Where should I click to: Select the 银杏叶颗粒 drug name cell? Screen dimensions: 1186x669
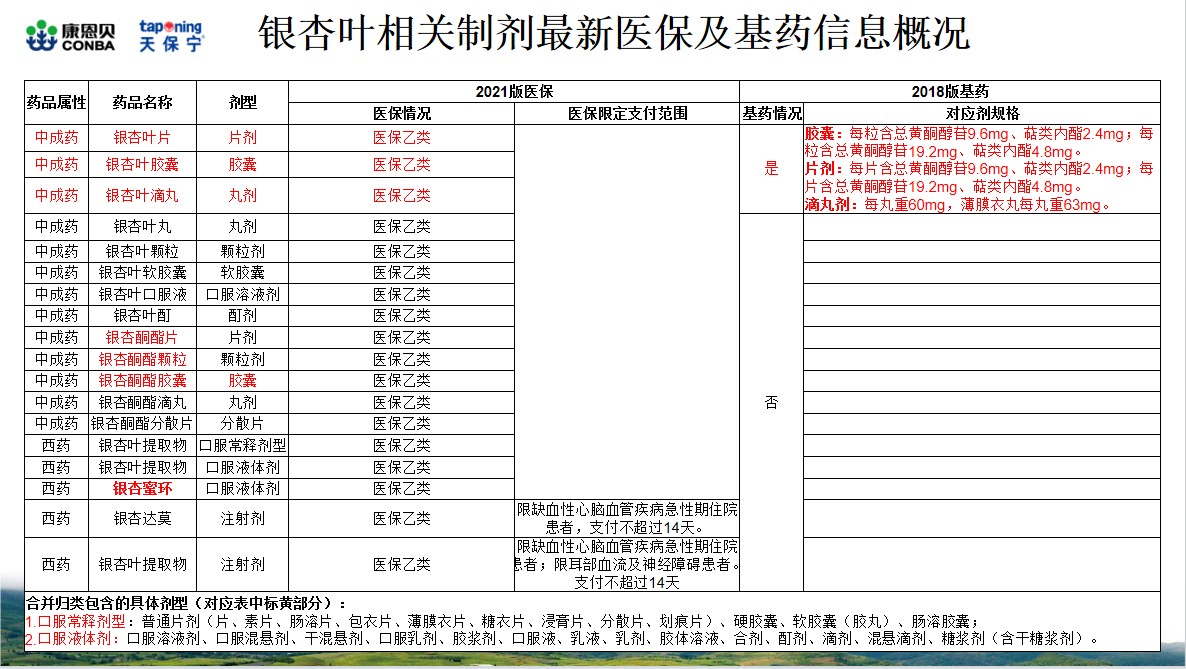[142, 251]
